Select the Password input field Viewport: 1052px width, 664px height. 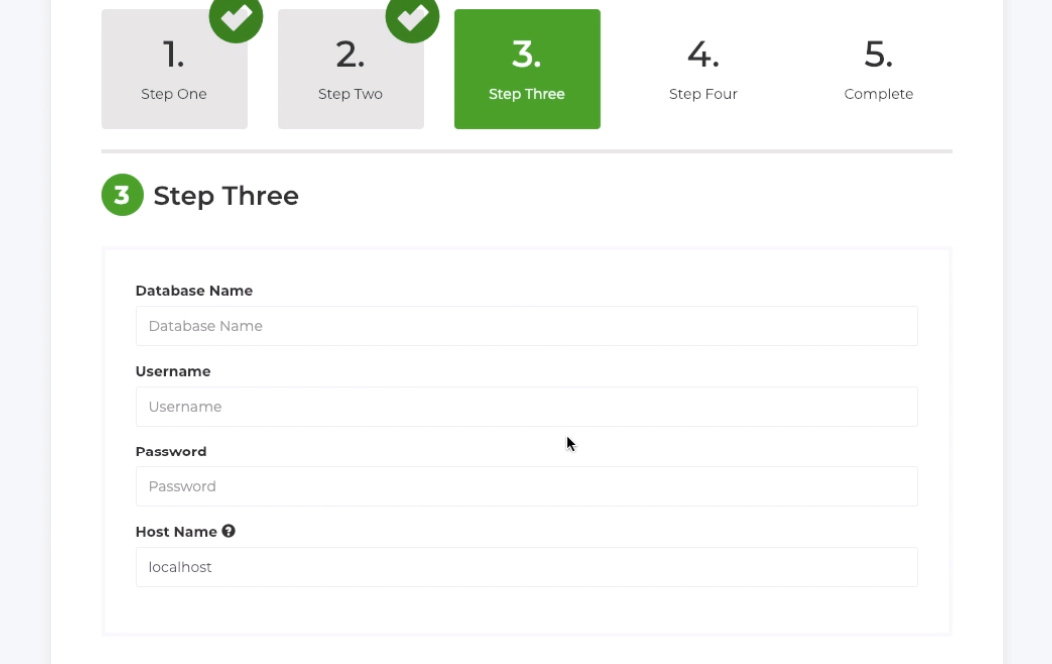pos(526,487)
